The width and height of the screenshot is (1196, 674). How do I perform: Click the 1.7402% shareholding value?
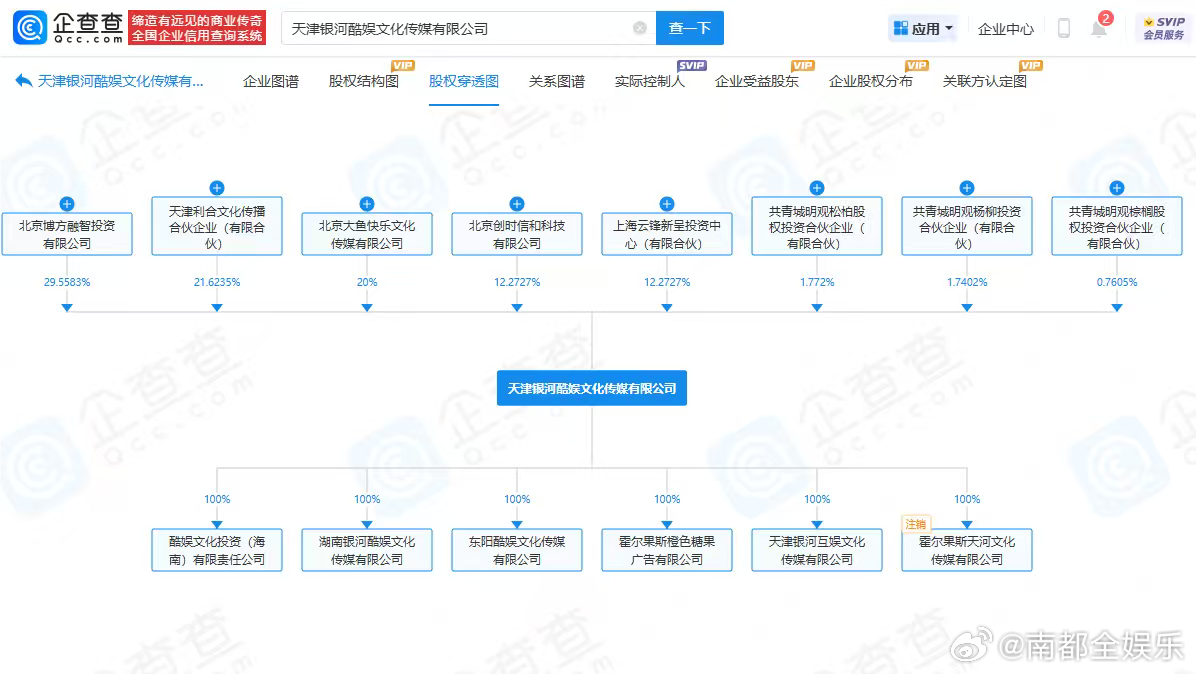click(966, 282)
